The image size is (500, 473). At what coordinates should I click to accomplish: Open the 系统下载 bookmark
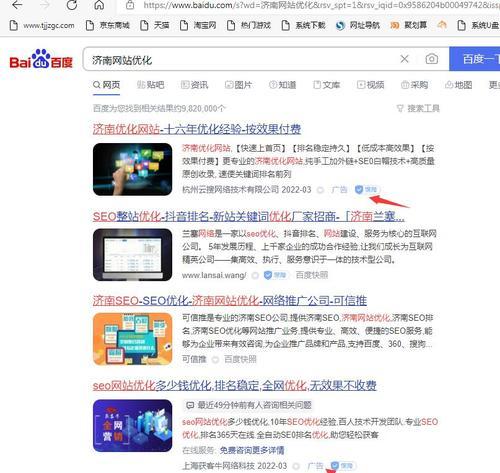point(303,25)
